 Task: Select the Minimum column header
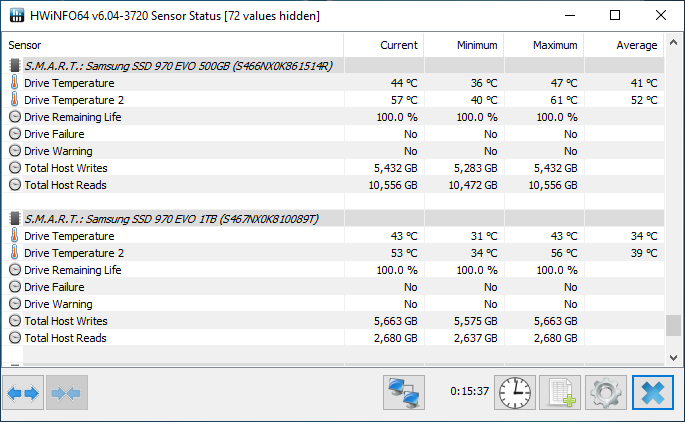(x=464, y=45)
